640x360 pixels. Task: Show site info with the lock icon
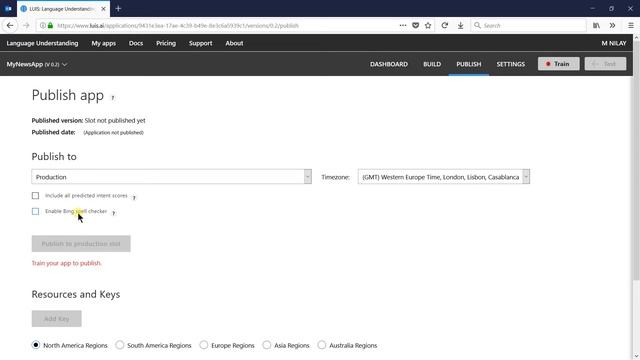click(50, 25)
